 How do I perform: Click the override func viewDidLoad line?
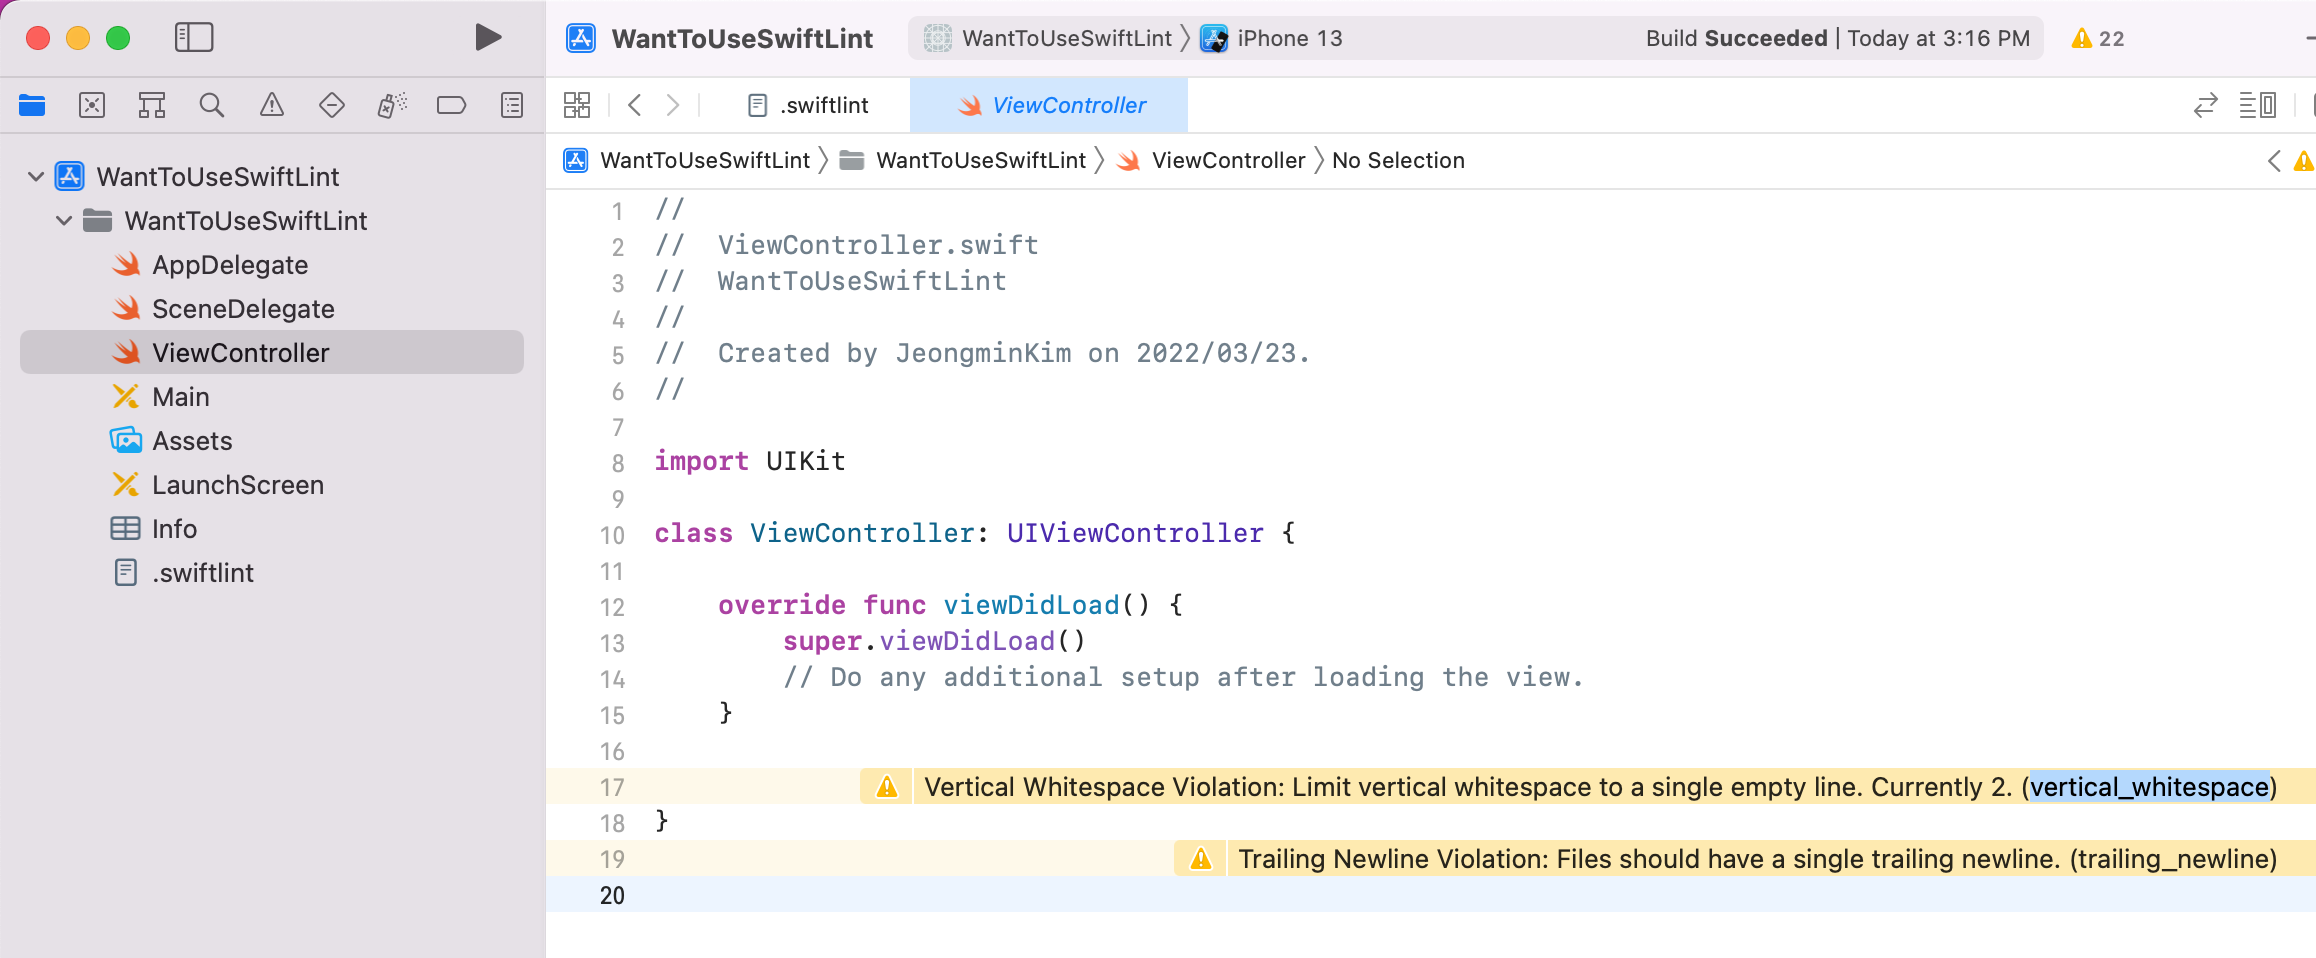point(951,605)
